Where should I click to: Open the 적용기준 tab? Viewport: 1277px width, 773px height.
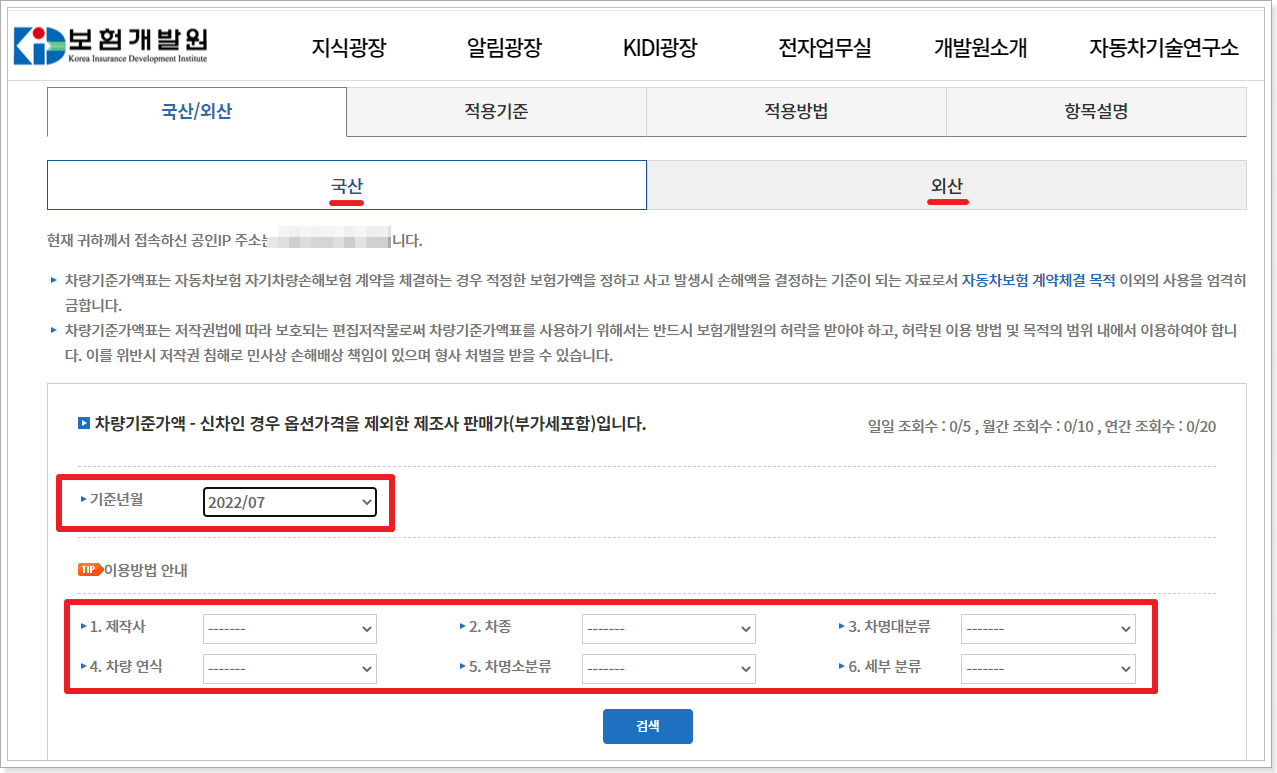[496, 112]
